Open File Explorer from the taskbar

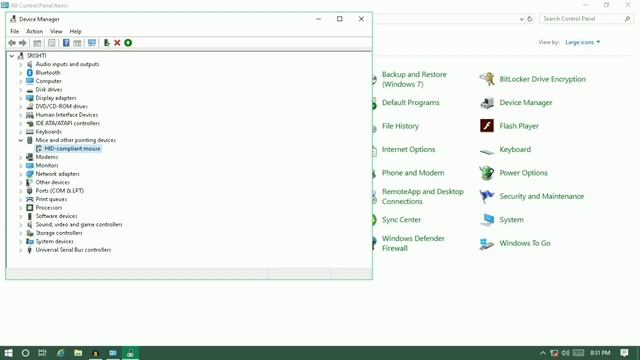click(78, 353)
